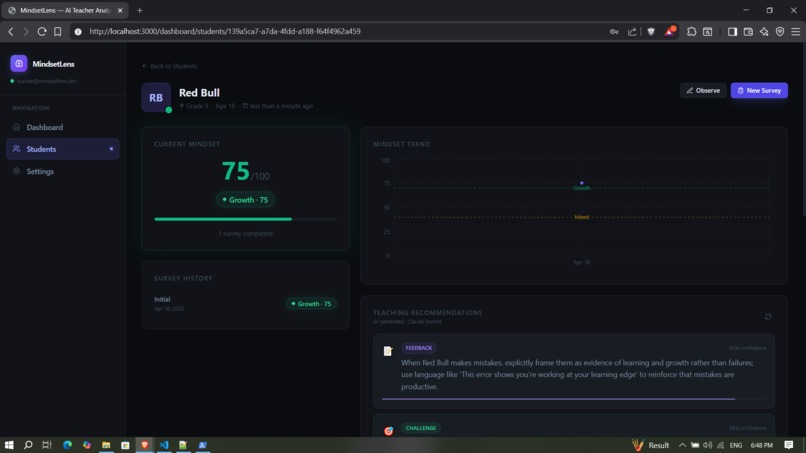Click the Growth · 75 badge in Survey History
This screenshot has width=806, height=453.
[312, 304]
